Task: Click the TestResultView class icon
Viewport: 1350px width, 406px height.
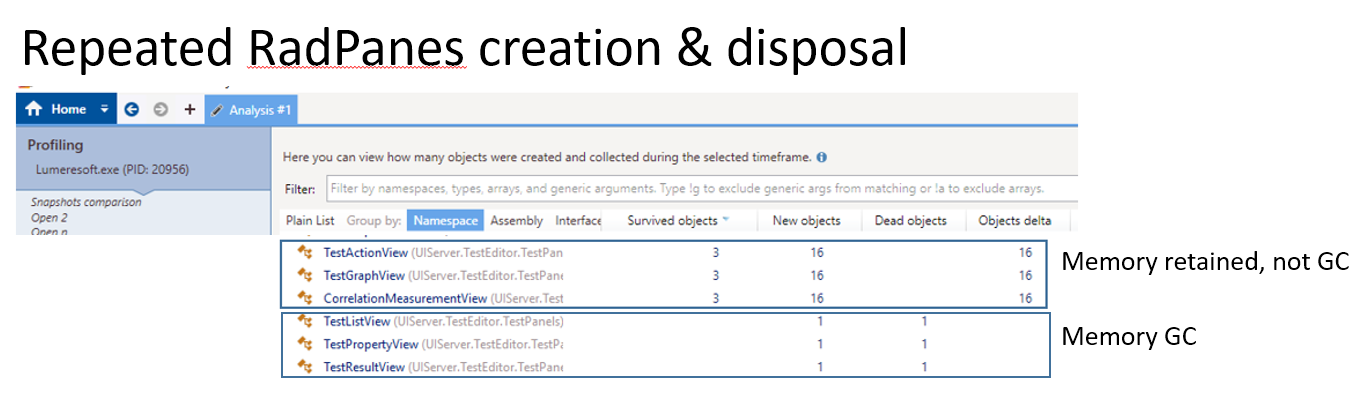Action: pyautogui.click(x=306, y=367)
